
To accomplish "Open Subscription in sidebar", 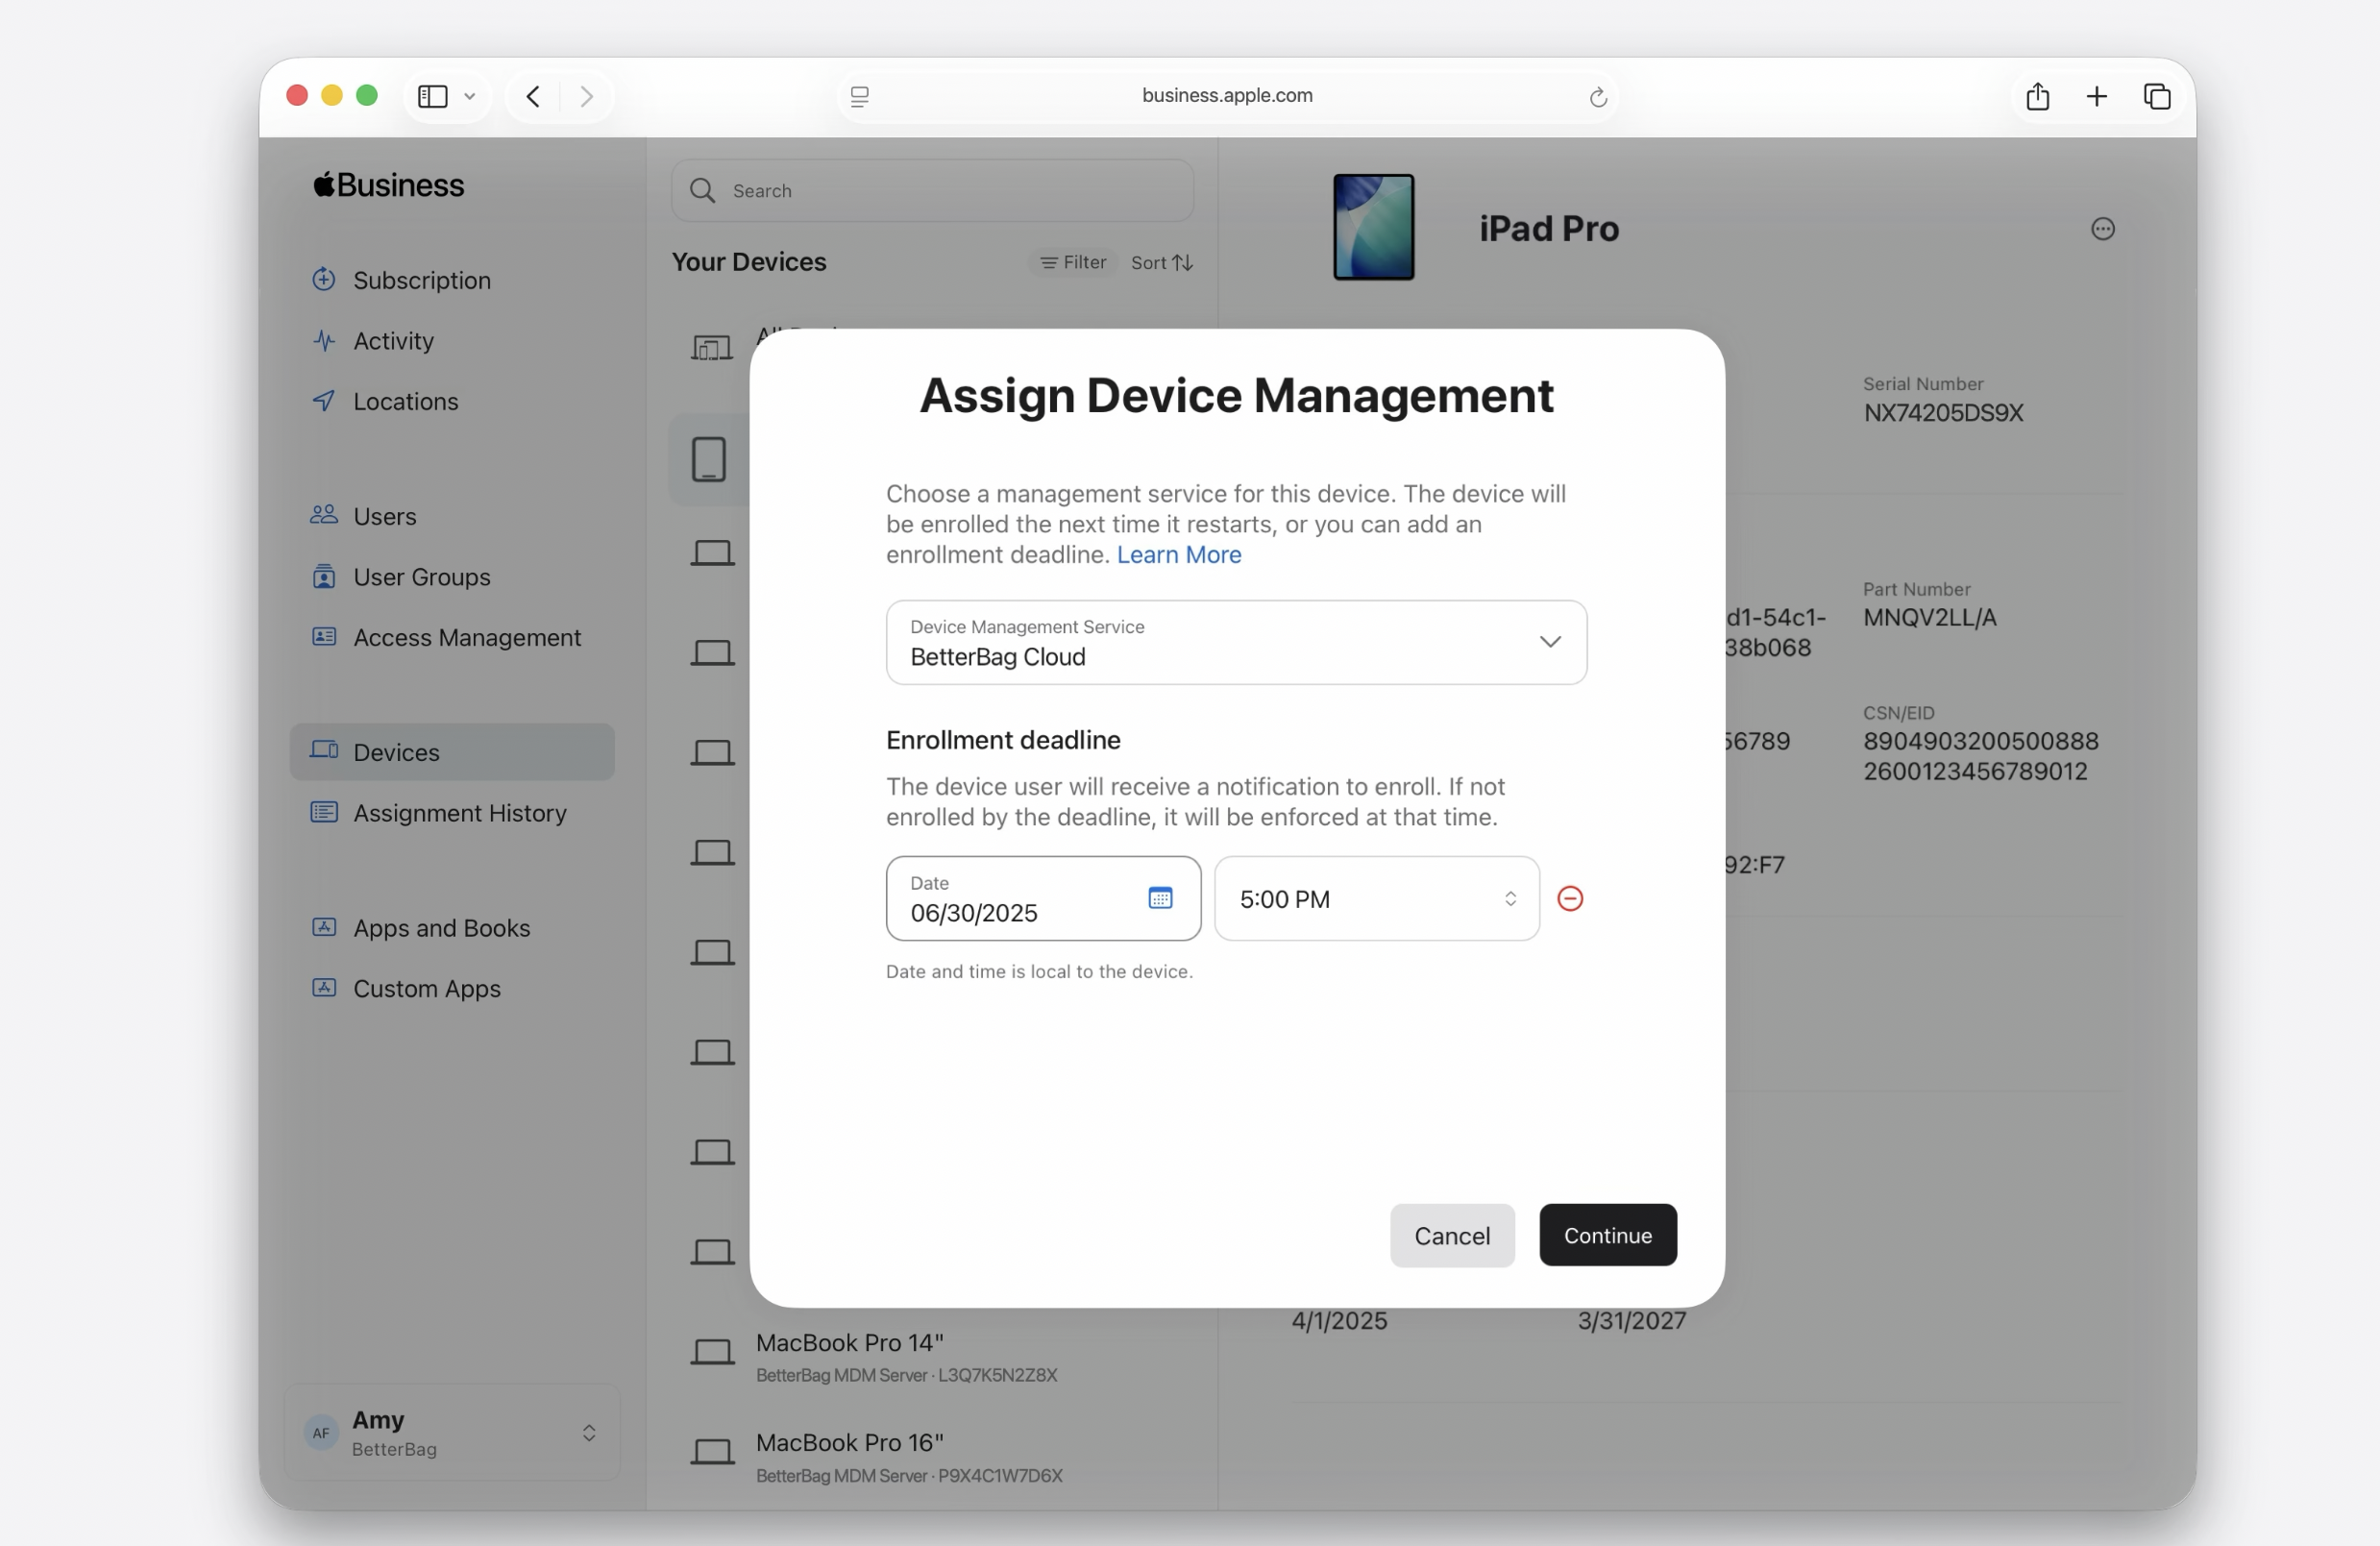I will coord(421,280).
